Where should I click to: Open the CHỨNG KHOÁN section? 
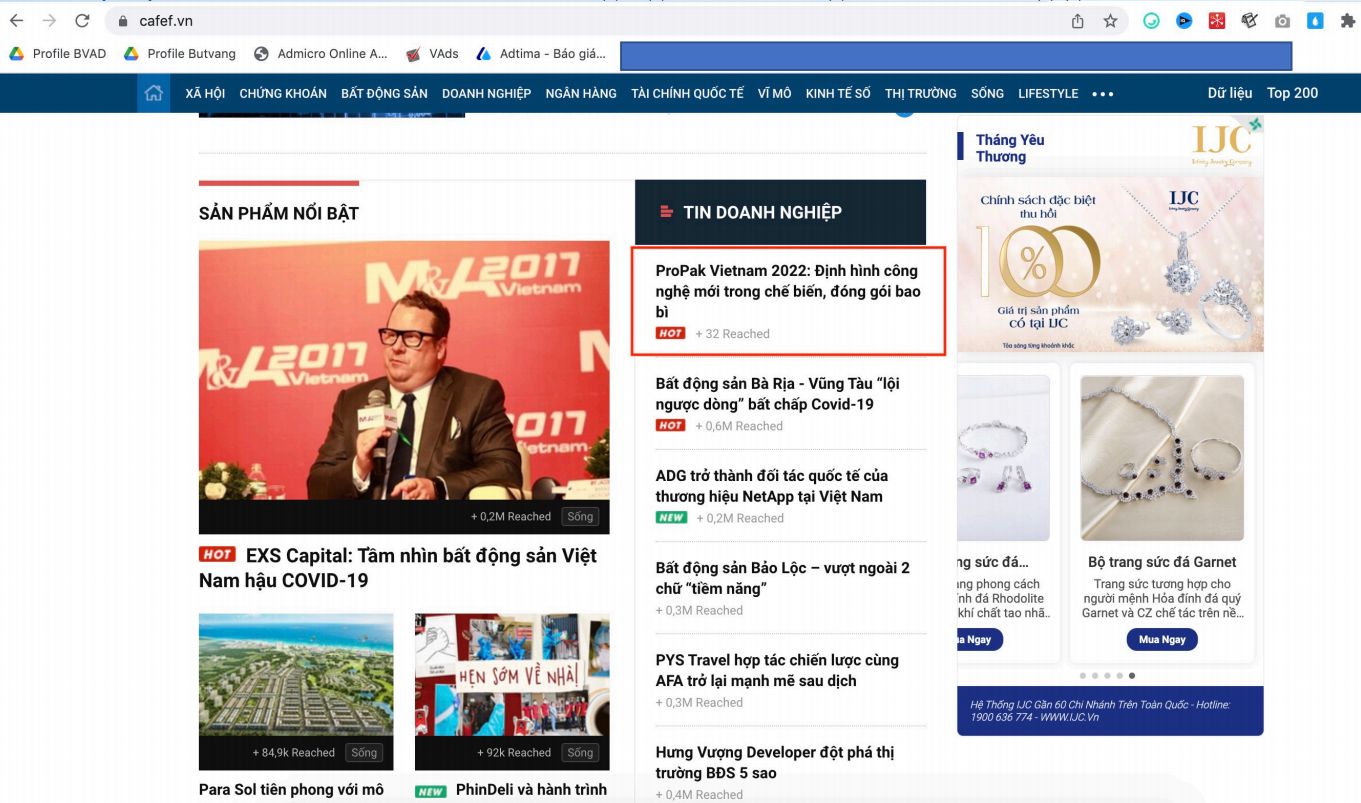pyautogui.click(x=283, y=93)
